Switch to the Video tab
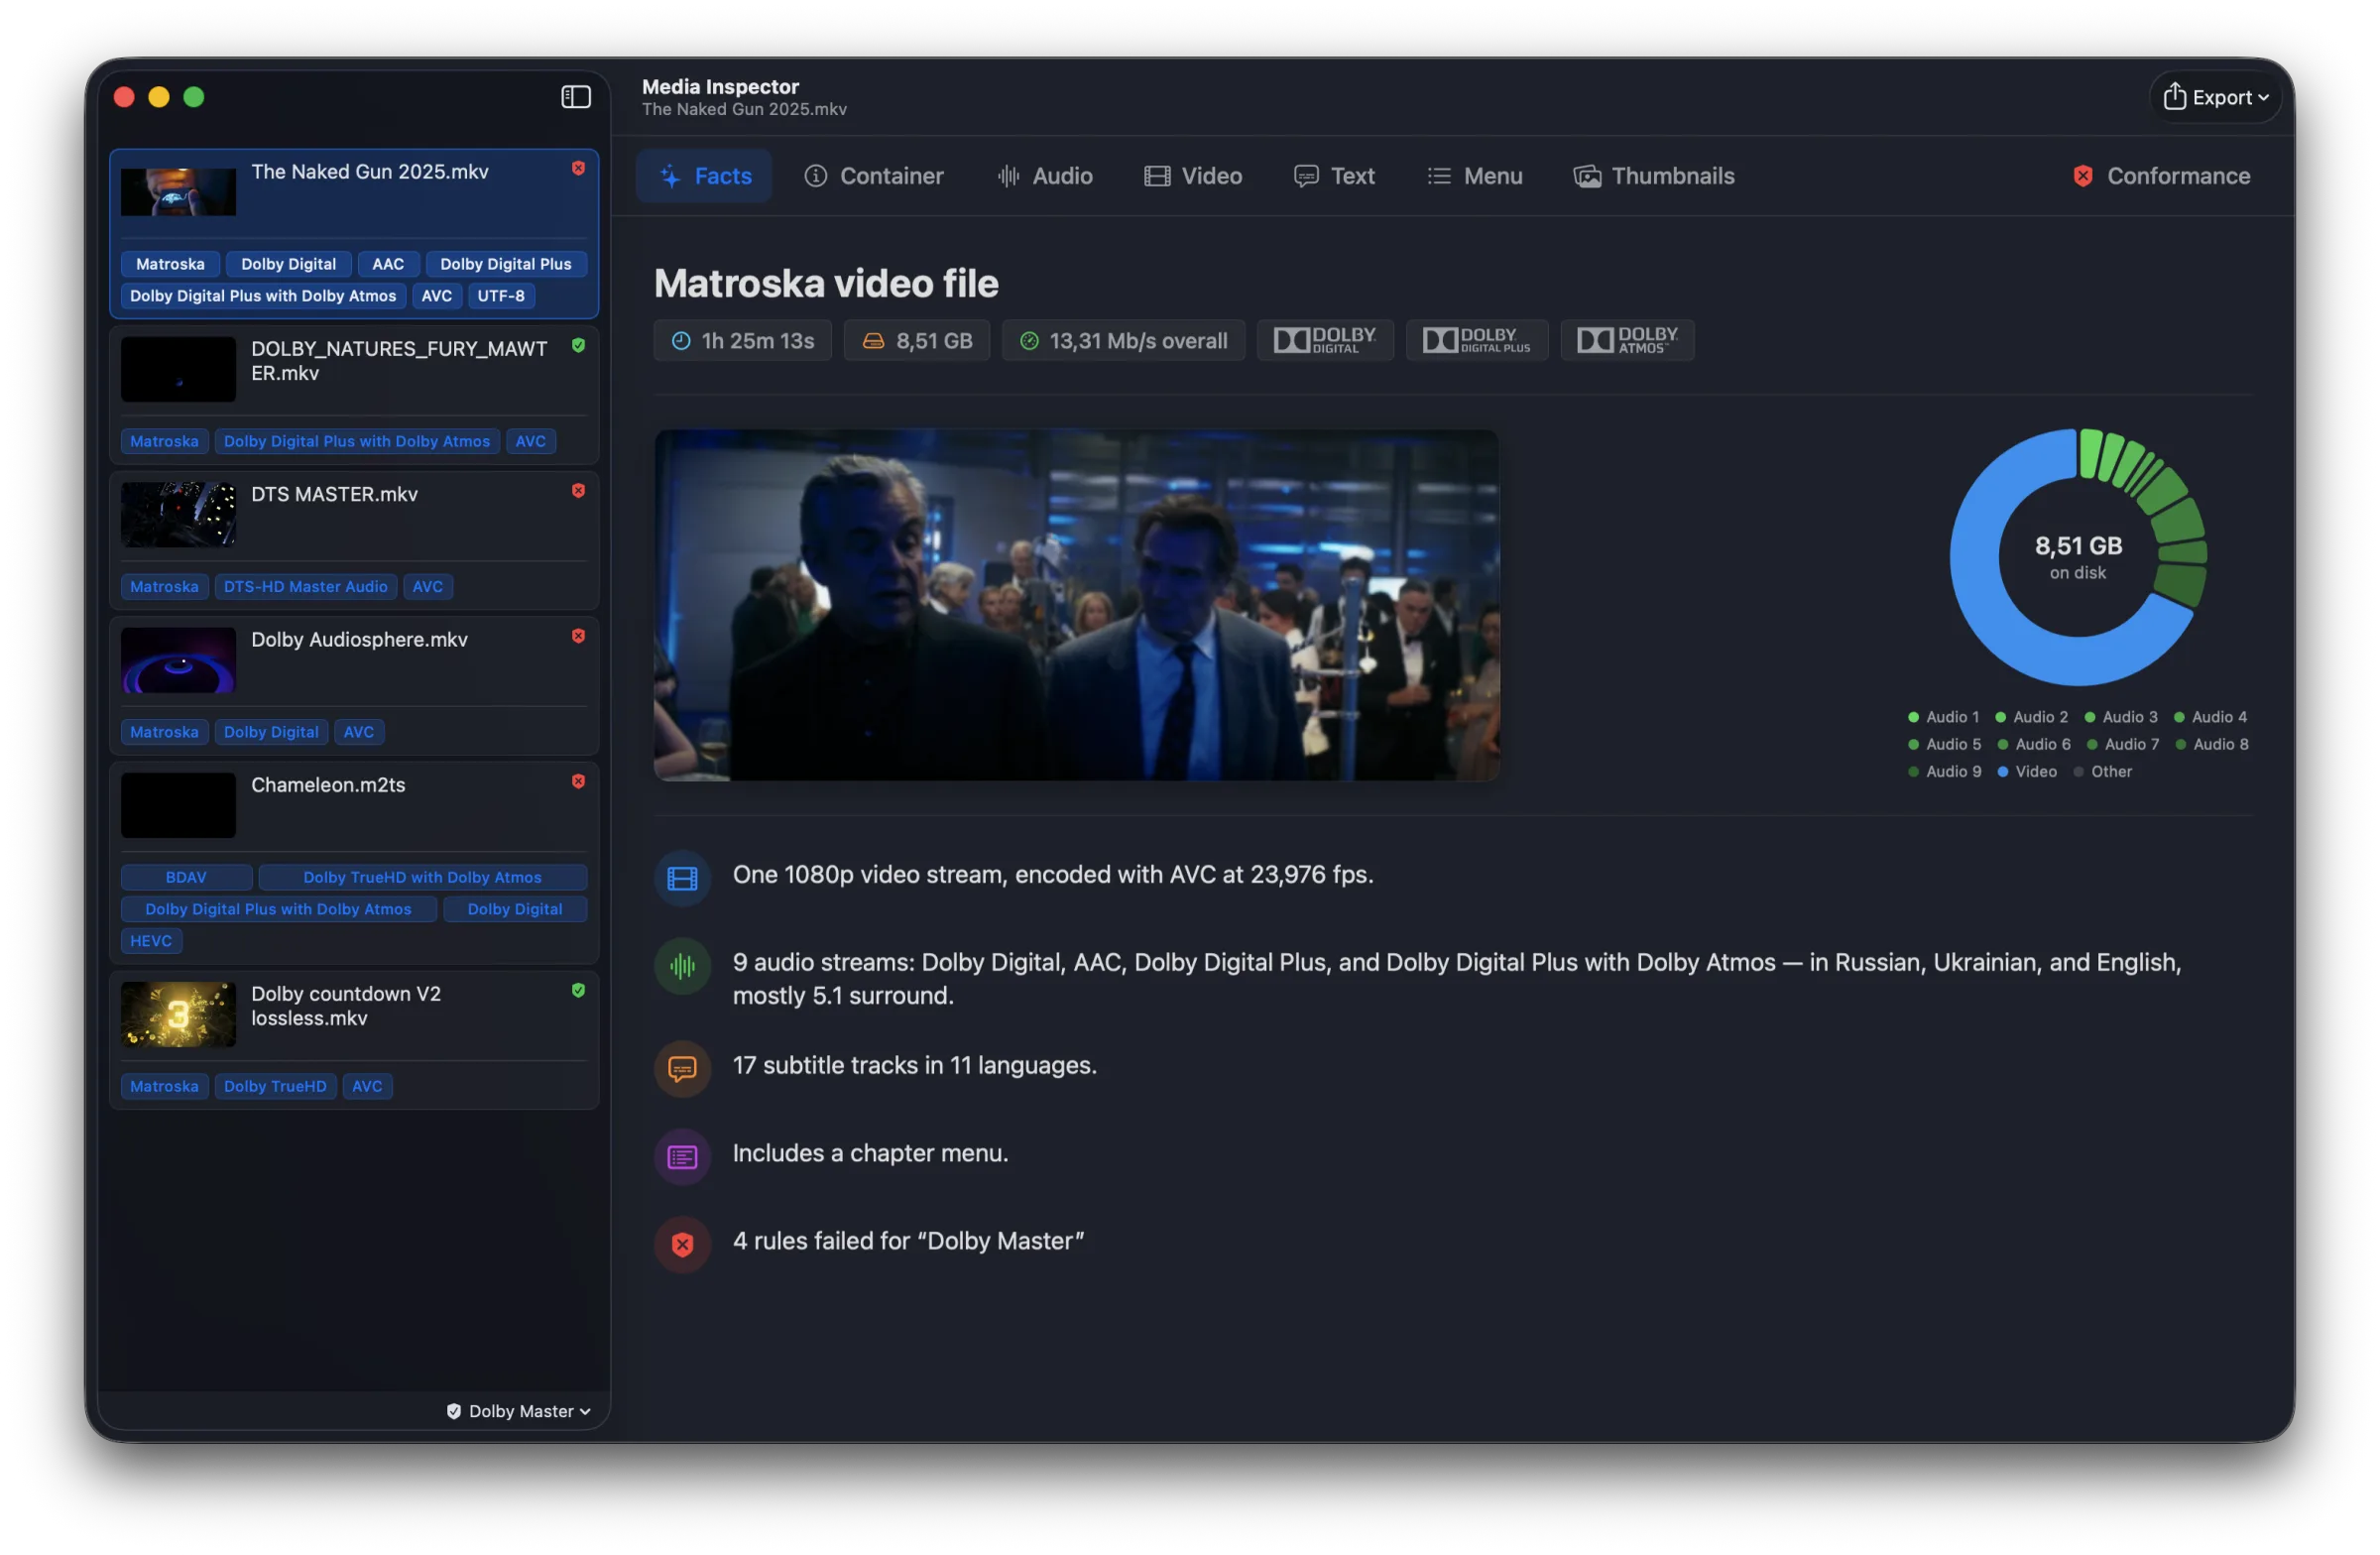This screenshot has width=2380, height=1555. click(x=1193, y=176)
